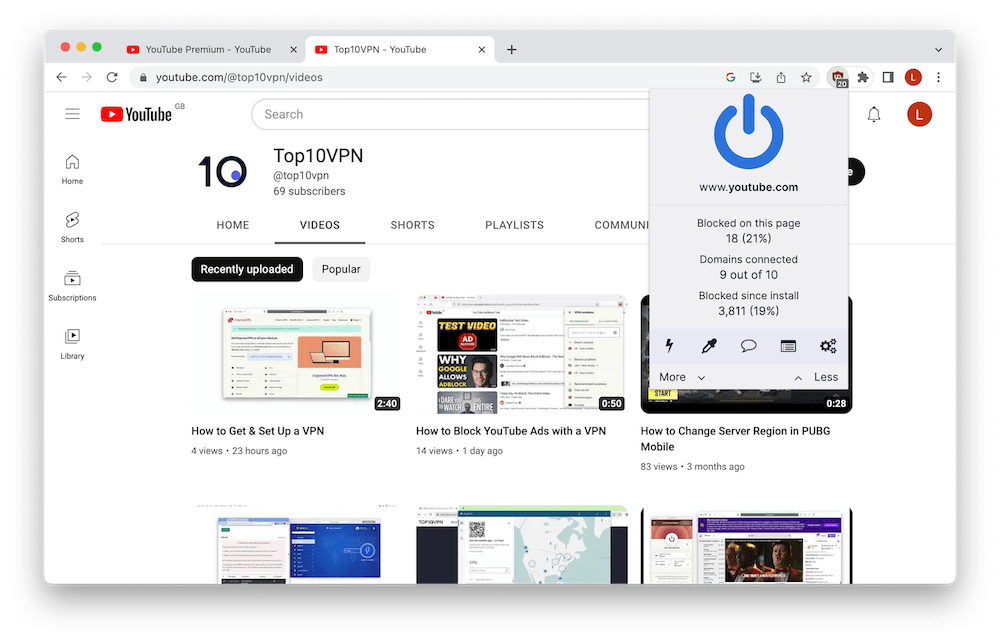This screenshot has height=642, width=1000.
Task: Go back to the previous page
Action: [61, 77]
